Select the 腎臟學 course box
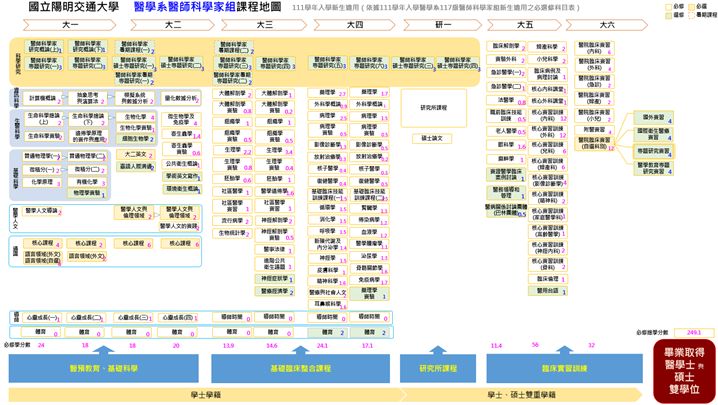The image size is (718, 405). pyautogui.click(x=369, y=208)
